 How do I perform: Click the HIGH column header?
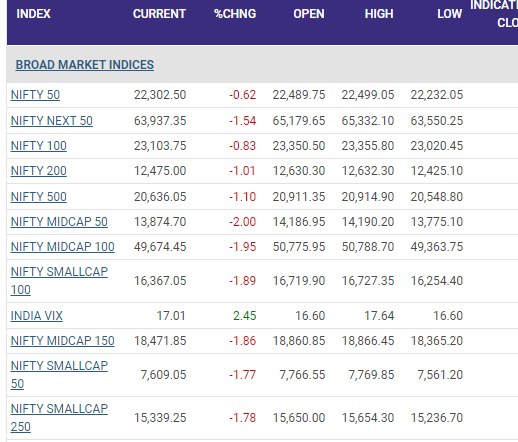pyautogui.click(x=379, y=14)
